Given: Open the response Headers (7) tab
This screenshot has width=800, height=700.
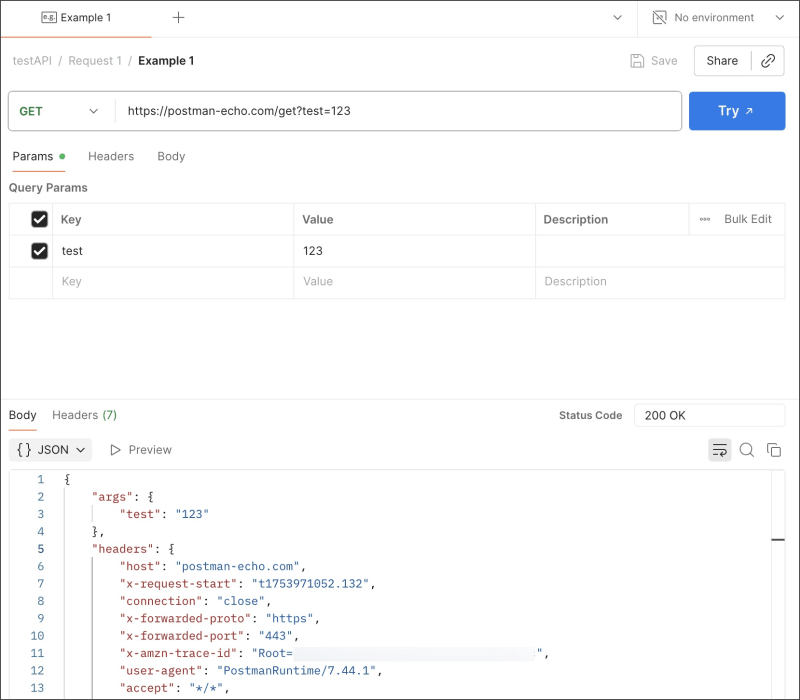Looking at the screenshot, I should point(84,415).
